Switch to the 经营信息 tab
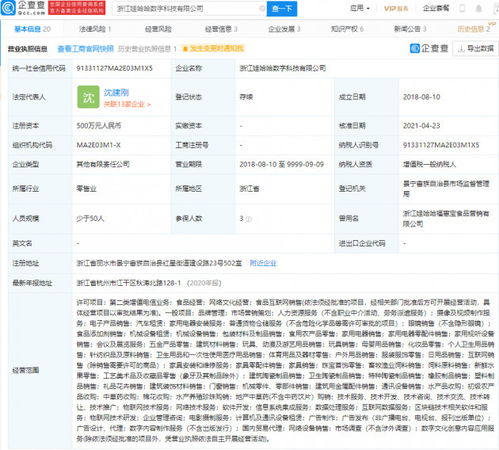Image resolution: width=499 pixels, height=450 pixels. [221, 29]
